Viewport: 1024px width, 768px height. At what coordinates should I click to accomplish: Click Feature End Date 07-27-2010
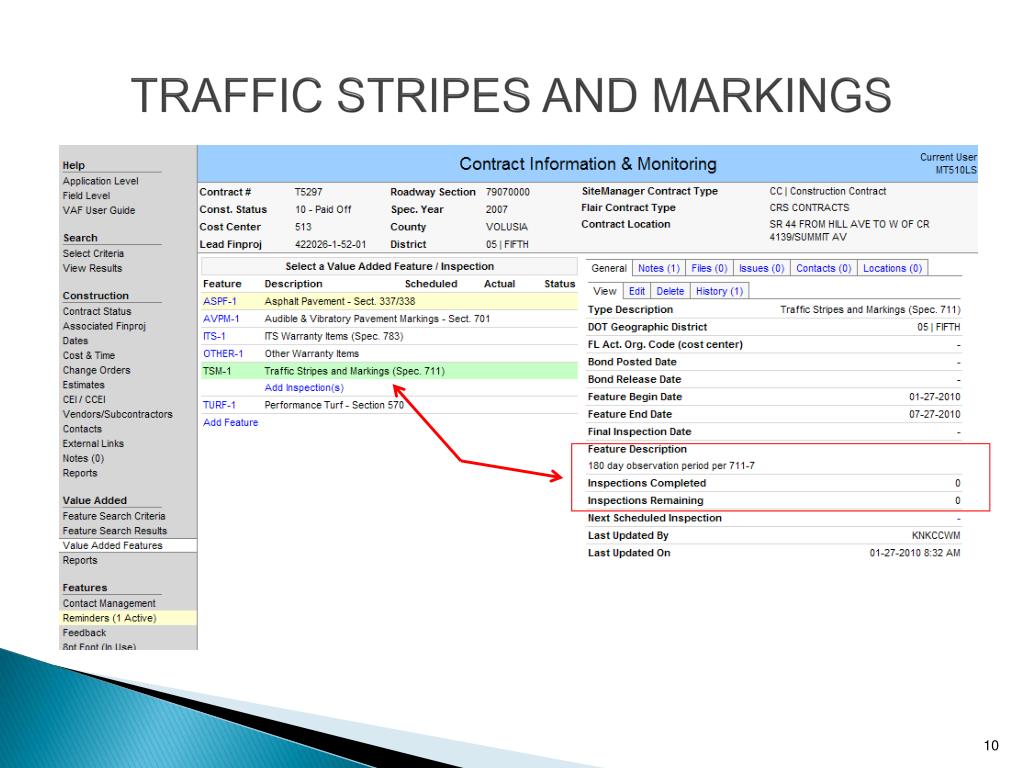[935, 414]
